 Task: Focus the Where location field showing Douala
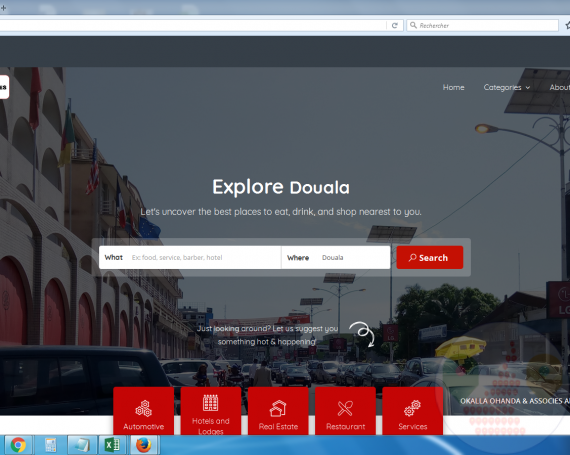pyautogui.click(x=336, y=257)
